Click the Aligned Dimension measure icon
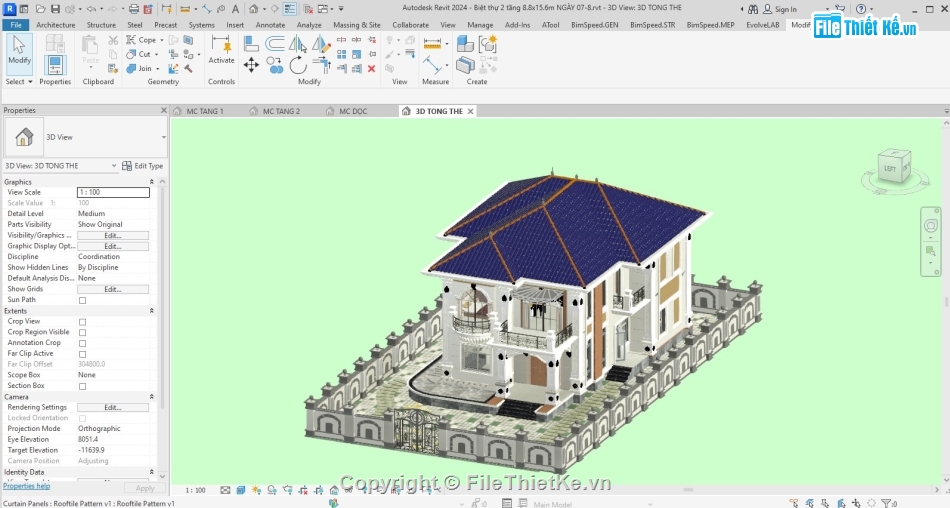The height and width of the screenshot is (508, 950). click(x=432, y=44)
